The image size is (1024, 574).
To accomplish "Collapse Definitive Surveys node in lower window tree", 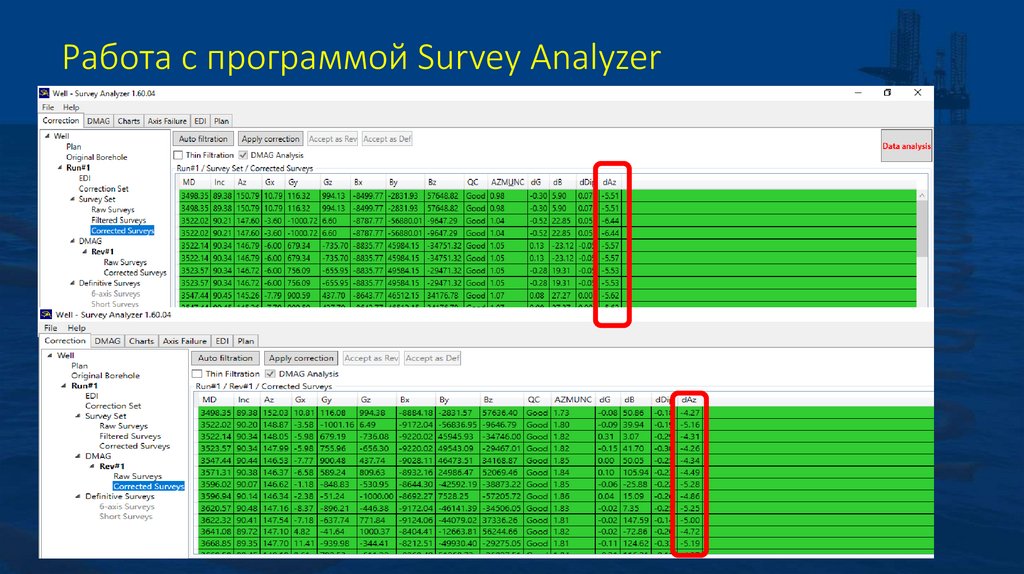I will (x=78, y=496).
